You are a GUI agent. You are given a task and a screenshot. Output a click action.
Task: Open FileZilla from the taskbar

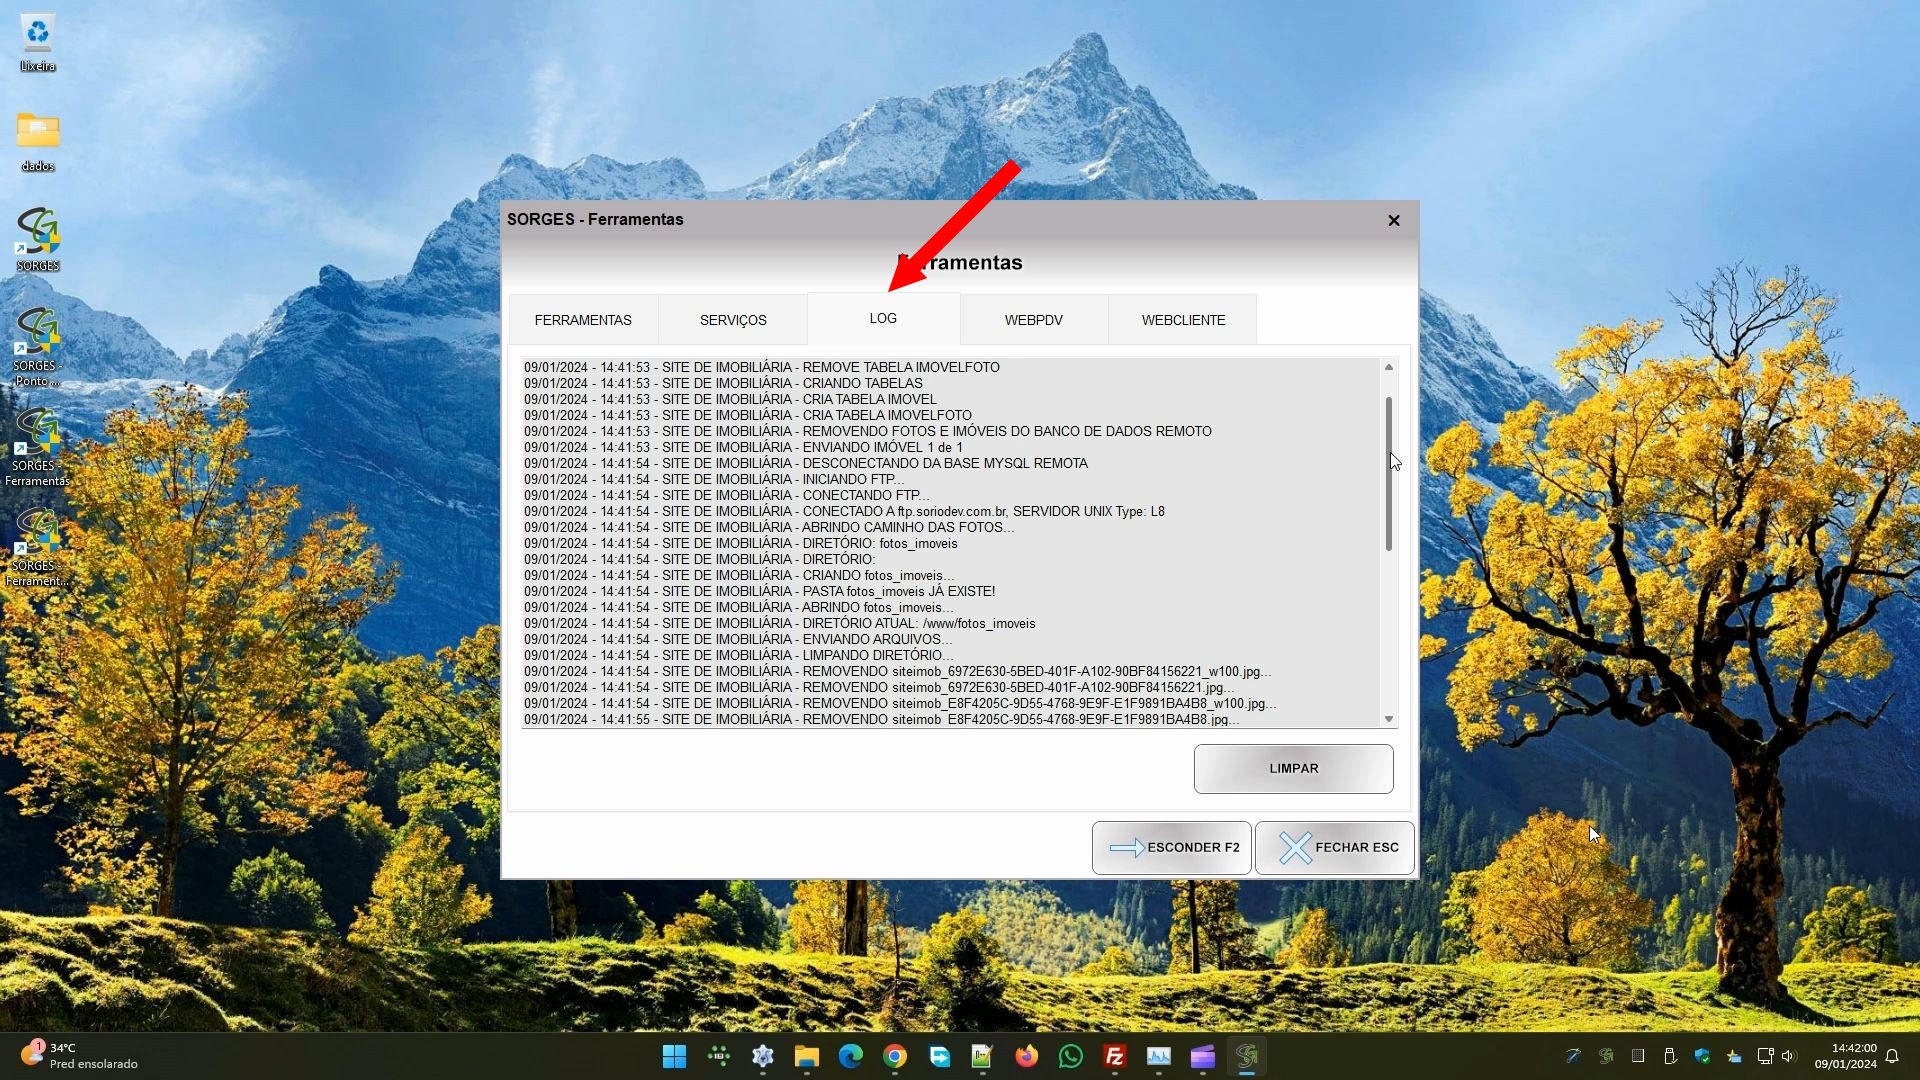pyautogui.click(x=1114, y=1056)
